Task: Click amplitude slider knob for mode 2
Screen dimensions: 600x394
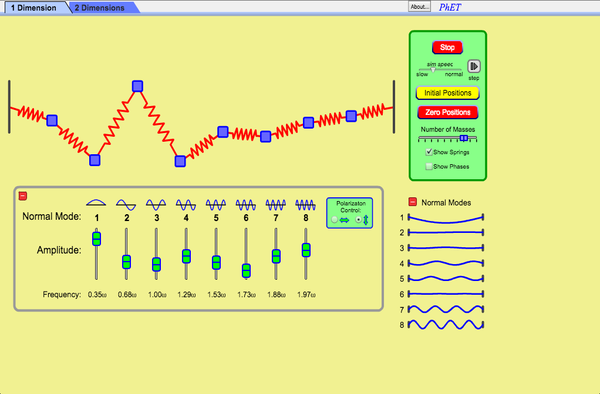Action: click(126, 262)
